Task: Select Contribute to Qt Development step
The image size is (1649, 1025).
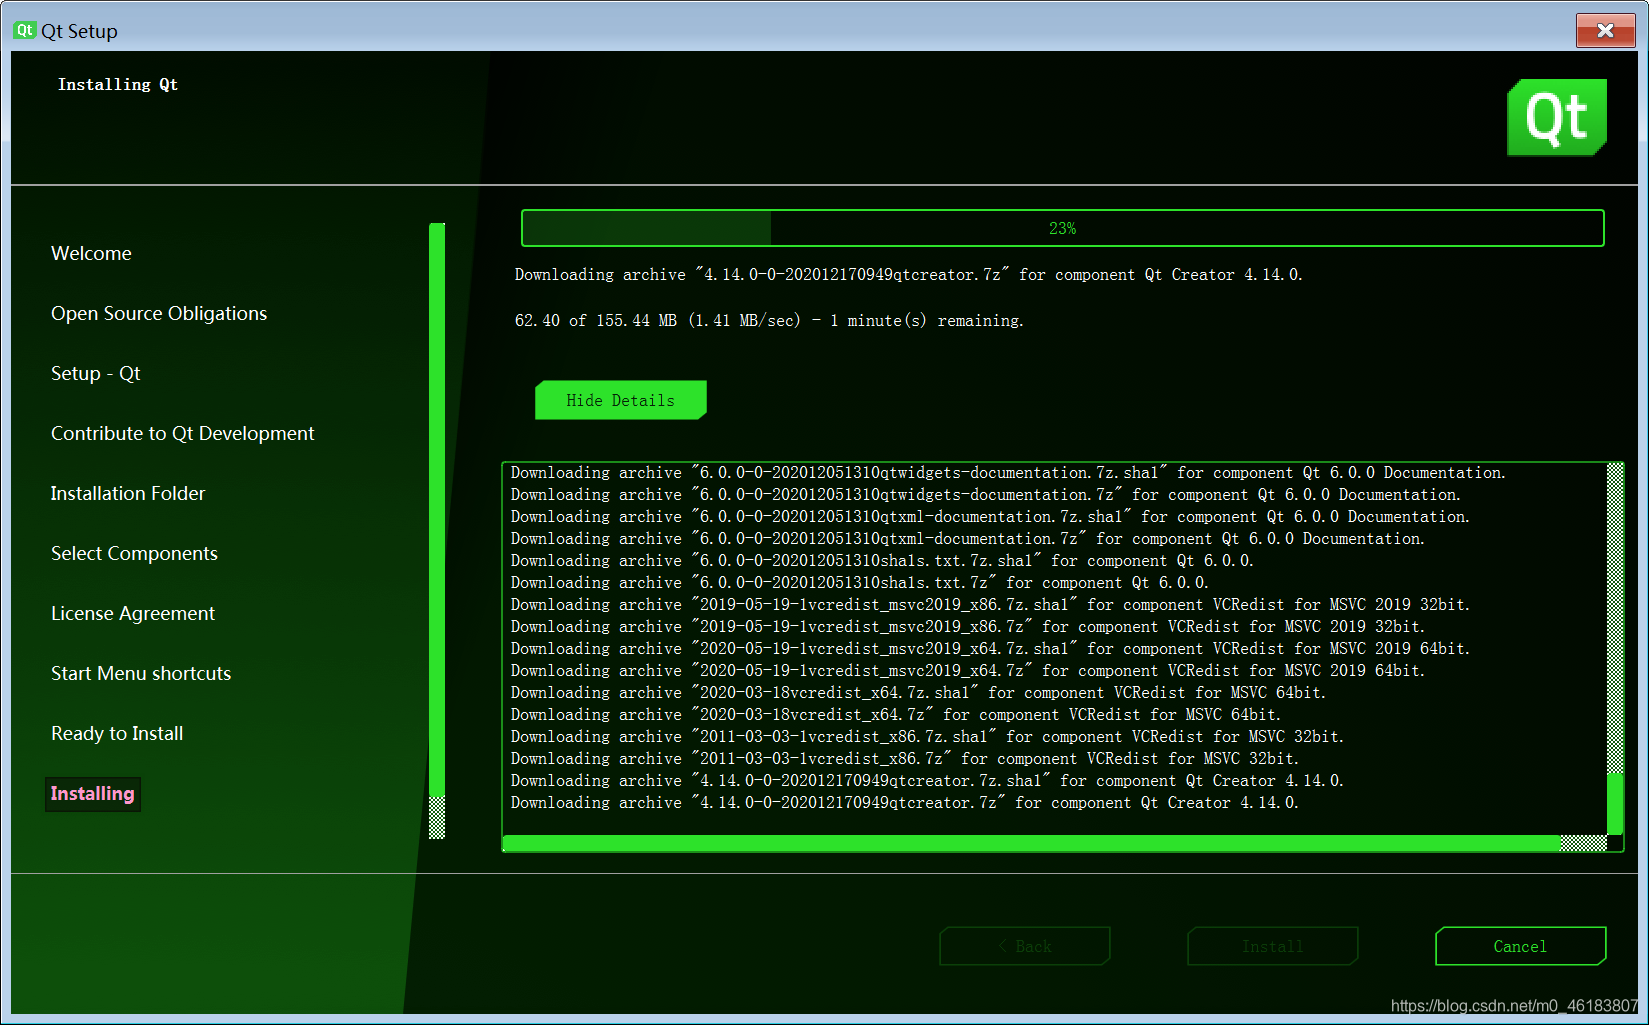Action: point(183,433)
